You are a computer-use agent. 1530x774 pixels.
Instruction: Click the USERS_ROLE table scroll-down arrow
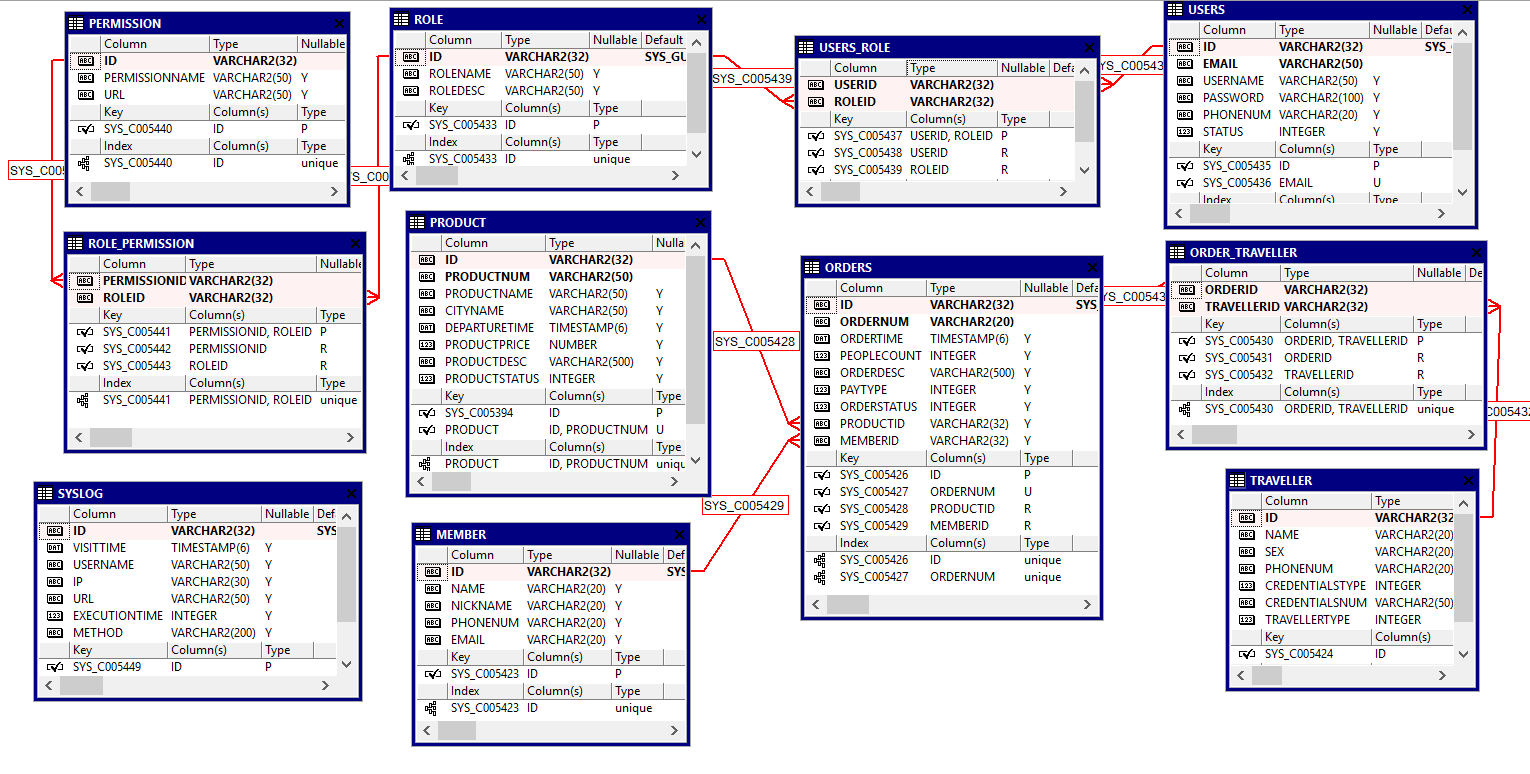pos(1084,171)
